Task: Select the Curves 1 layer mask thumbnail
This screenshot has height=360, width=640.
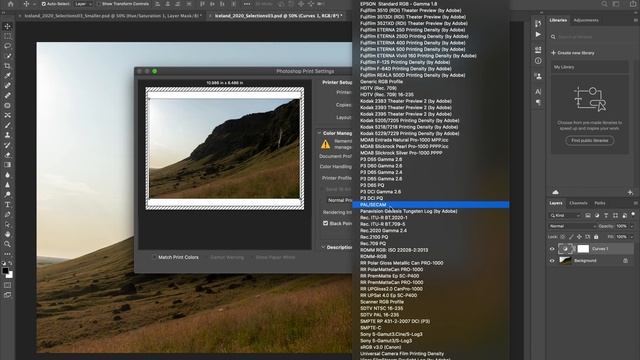Action: click(583, 249)
